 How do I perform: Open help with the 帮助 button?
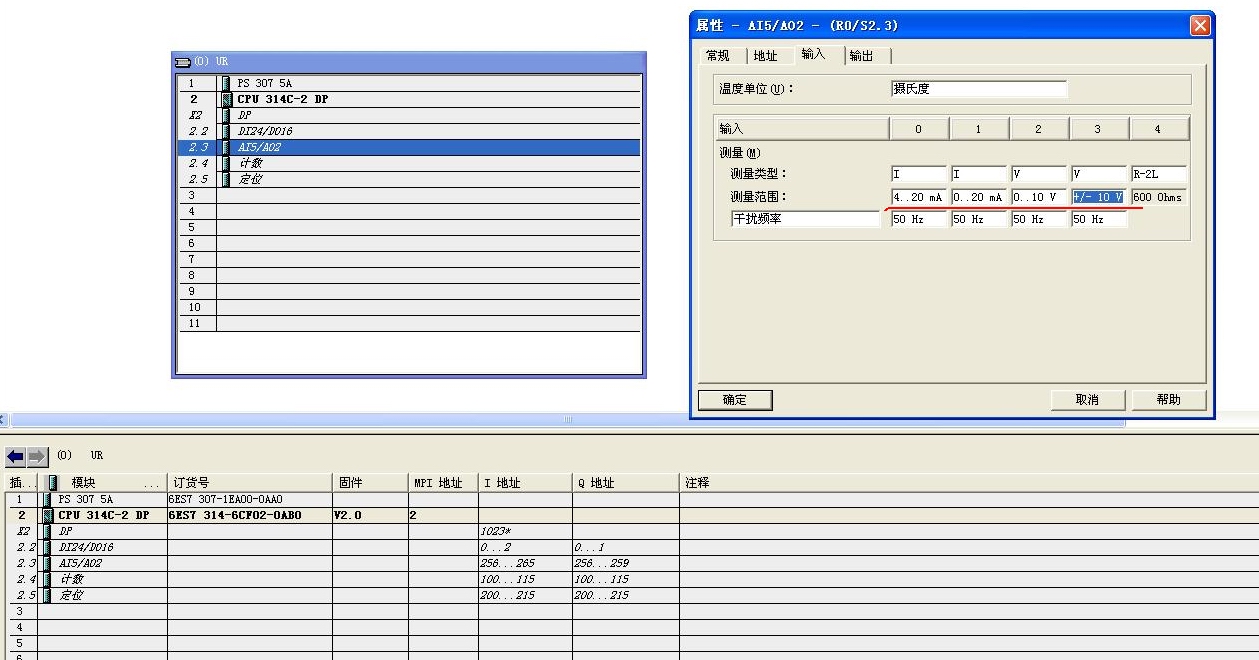(x=1168, y=399)
